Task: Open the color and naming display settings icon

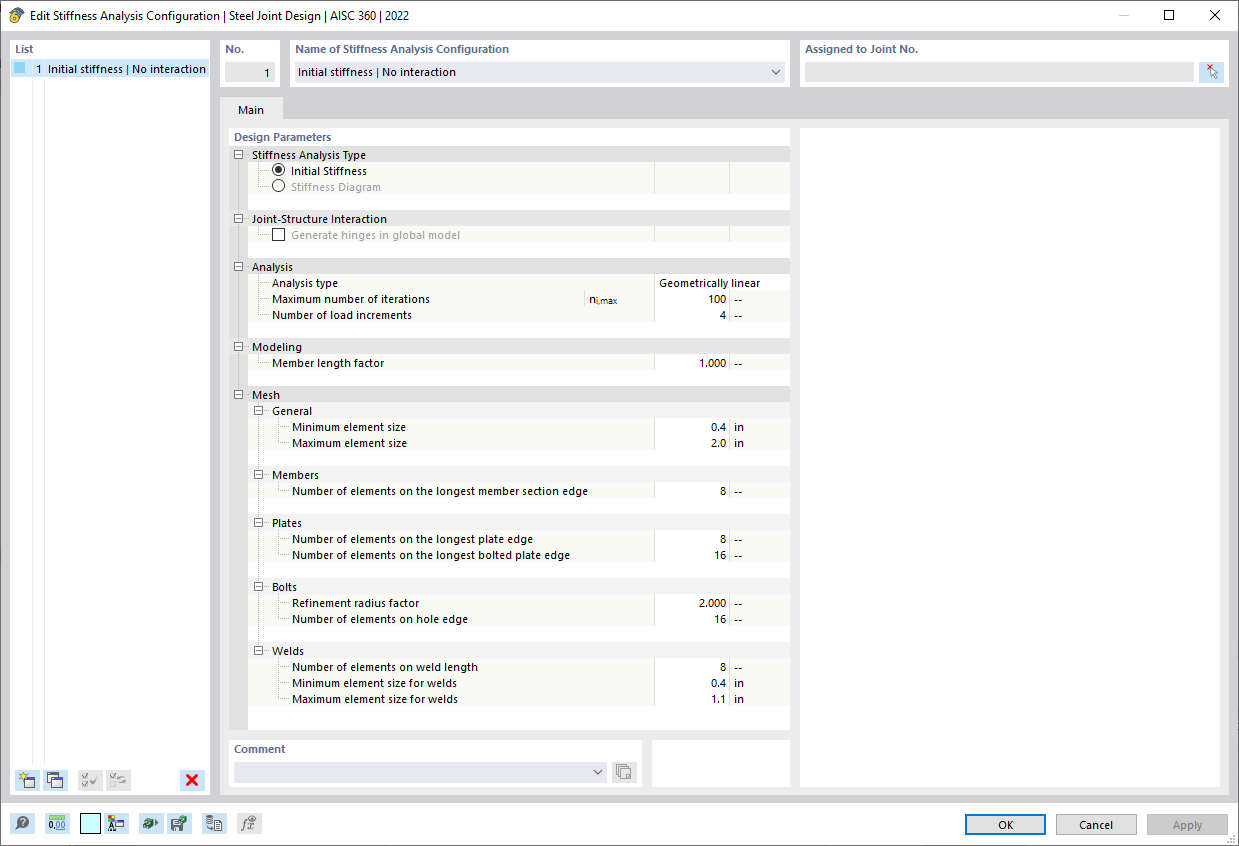Action: click(x=117, y=824)
